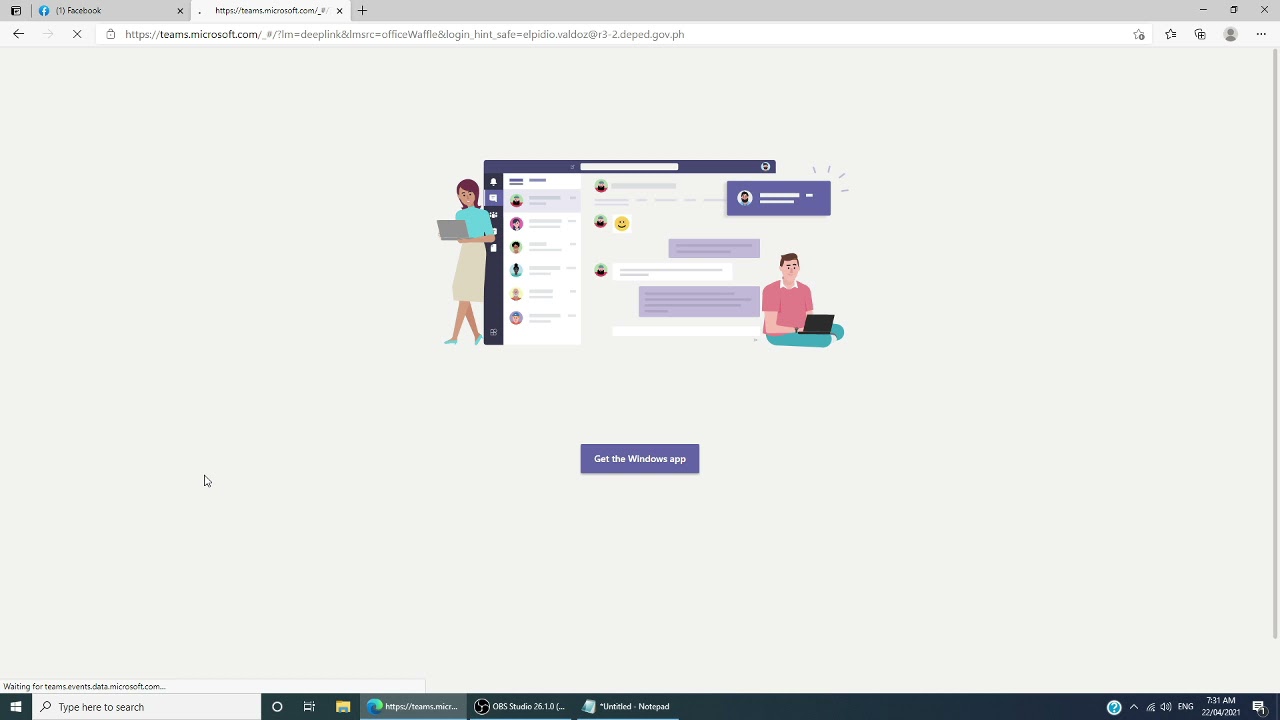This screenshot has height=720, width=1280.
Task: View site information lock icon
Action: pyautogui.click(x=110, y=34)
